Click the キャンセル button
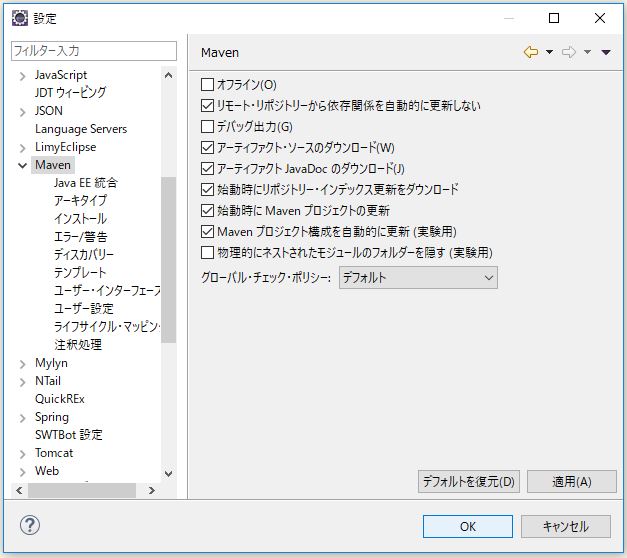Screen dimensions: 627x558 pyautogui.click(x=566, y=526)
